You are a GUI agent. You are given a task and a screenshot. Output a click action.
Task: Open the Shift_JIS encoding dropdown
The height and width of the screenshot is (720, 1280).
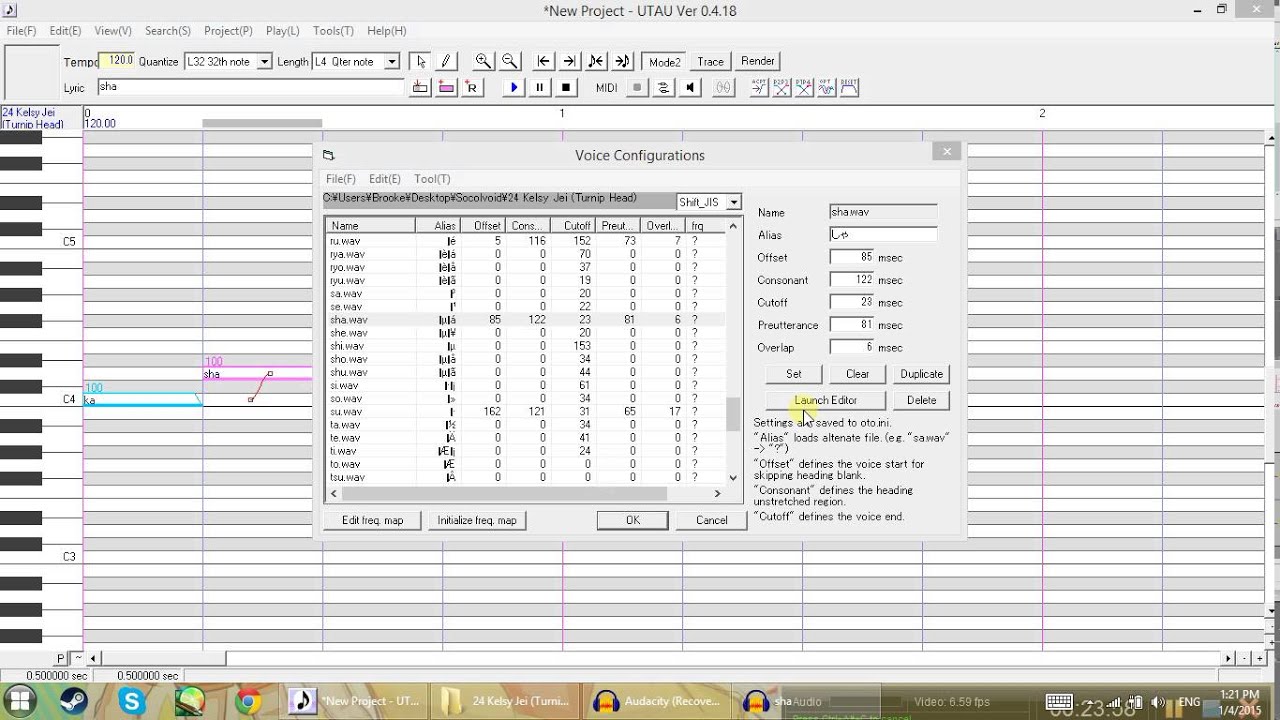pyautogui.click(x=734, y=202)
